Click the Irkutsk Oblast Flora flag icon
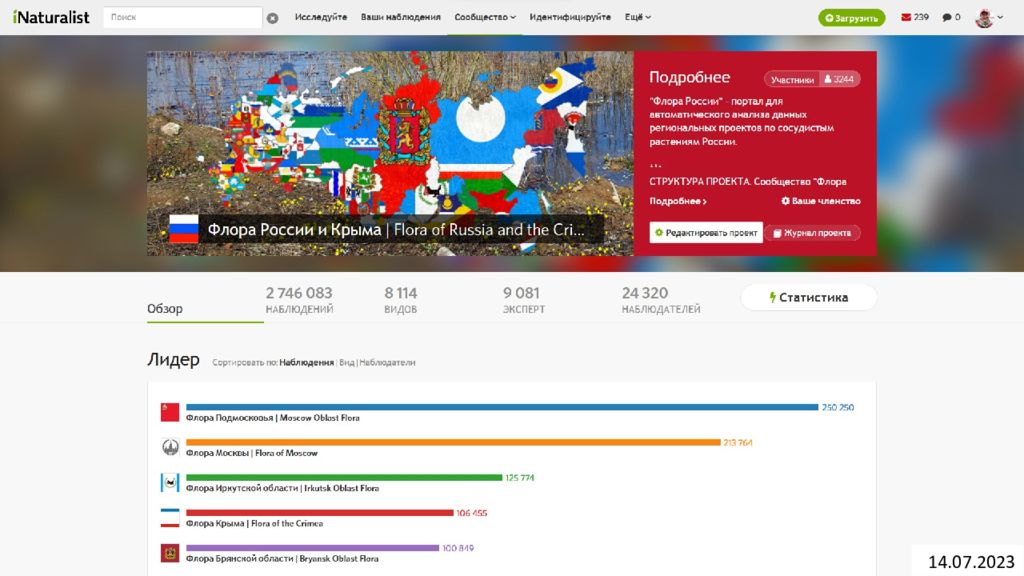 [170, 483]
